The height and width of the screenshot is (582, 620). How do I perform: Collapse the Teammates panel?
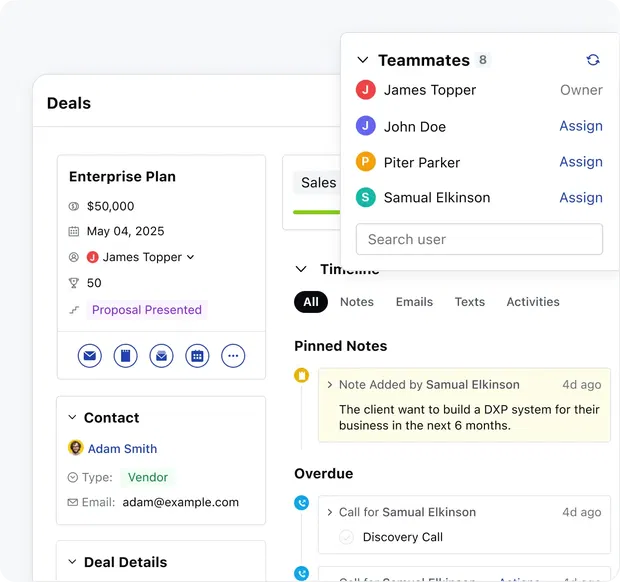[x=363, y=60]
